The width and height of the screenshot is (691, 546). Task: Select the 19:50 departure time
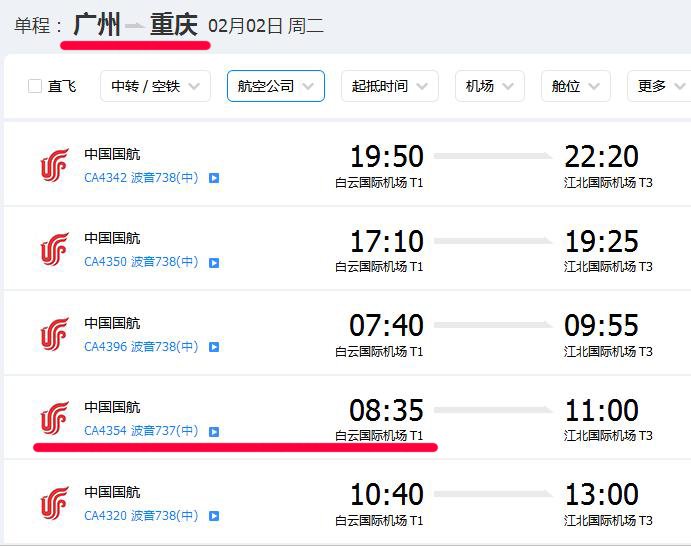click(386, 156)
